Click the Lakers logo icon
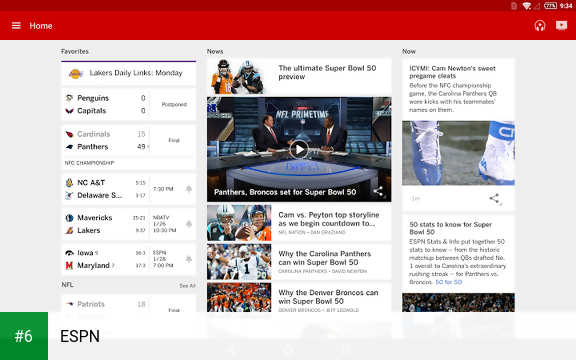This screenshot has height=360, width=576. coord(76,73)
